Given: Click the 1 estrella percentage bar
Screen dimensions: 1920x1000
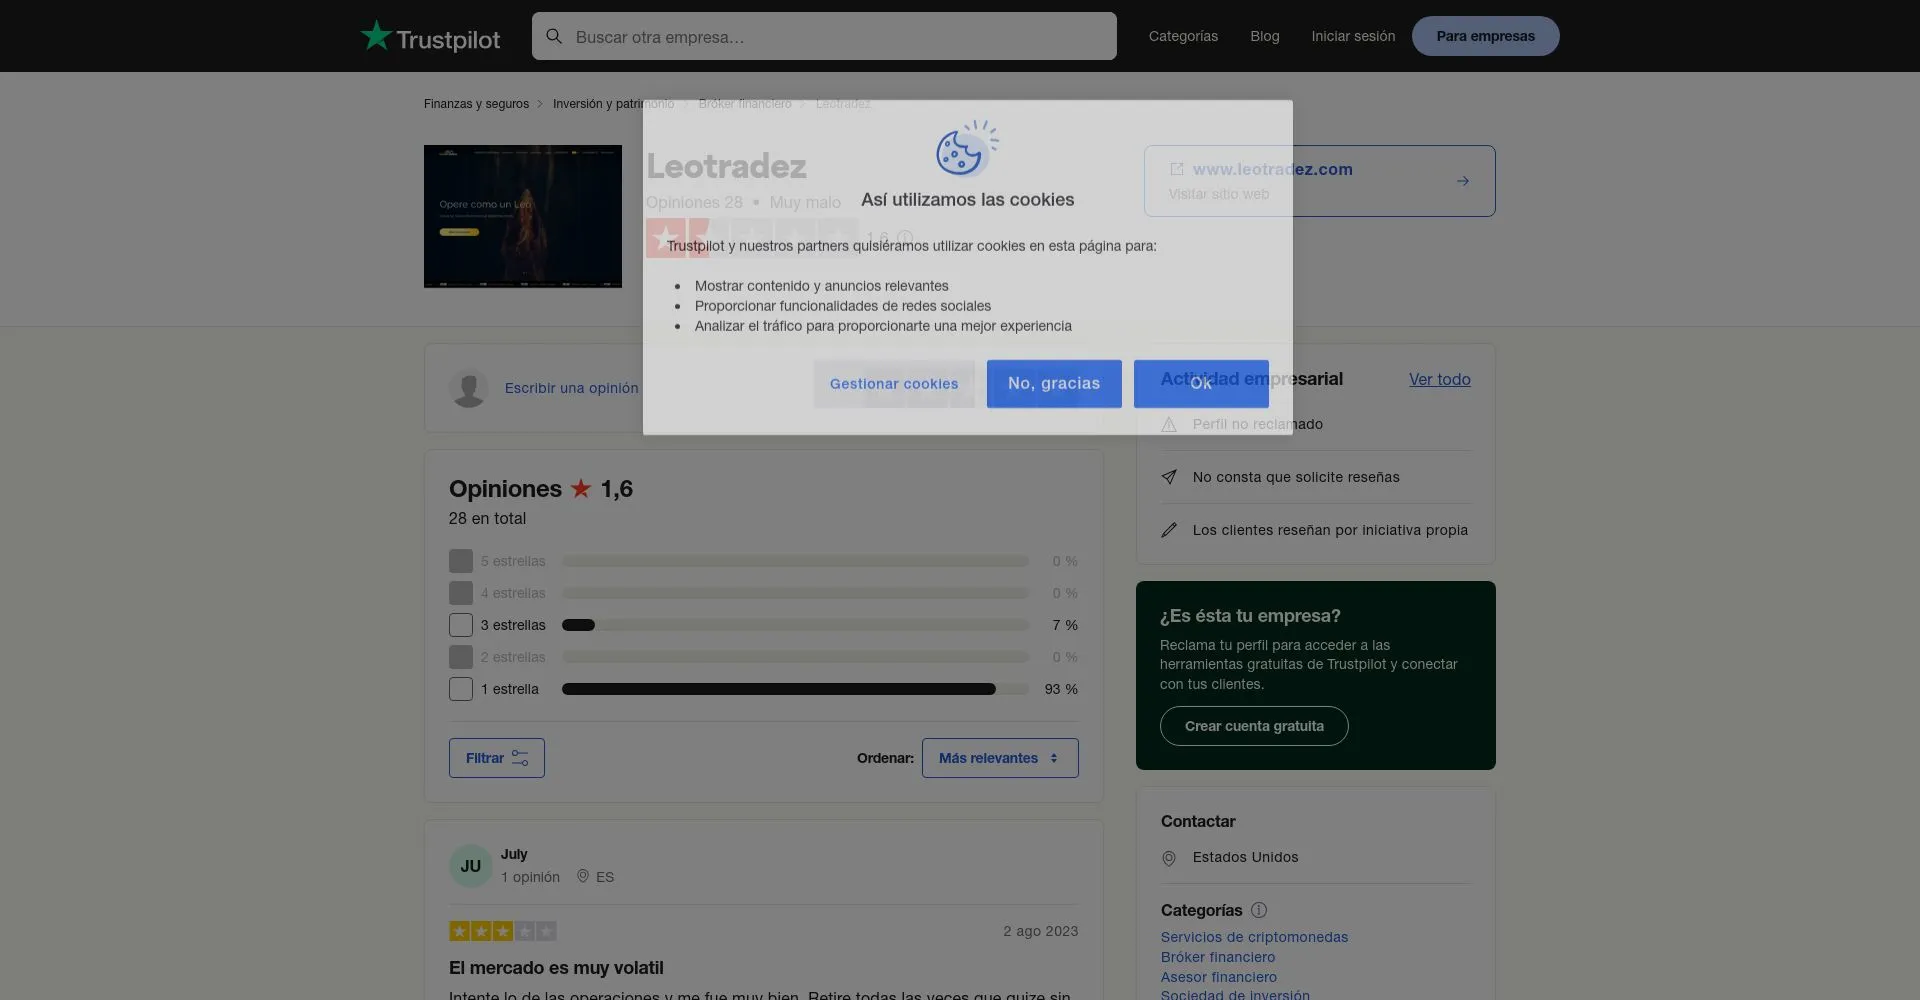Looking at the screenshot, I should pyautogui.click(x=795, y=689).
